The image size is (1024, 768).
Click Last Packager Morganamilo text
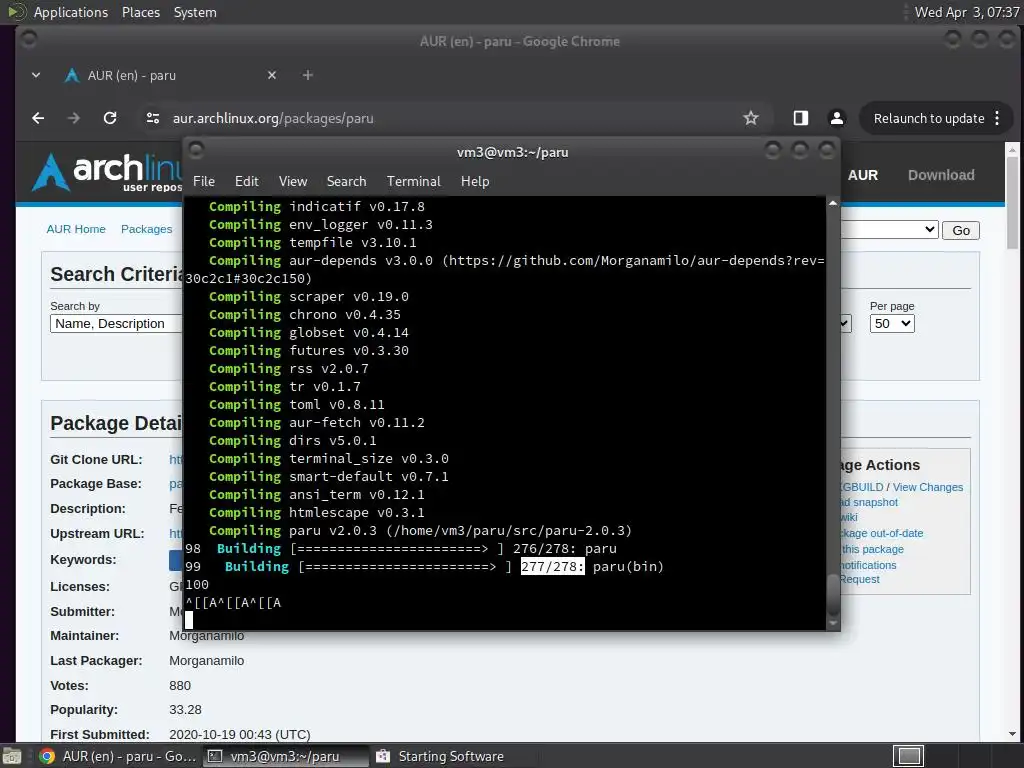click(x=206, y=661)
